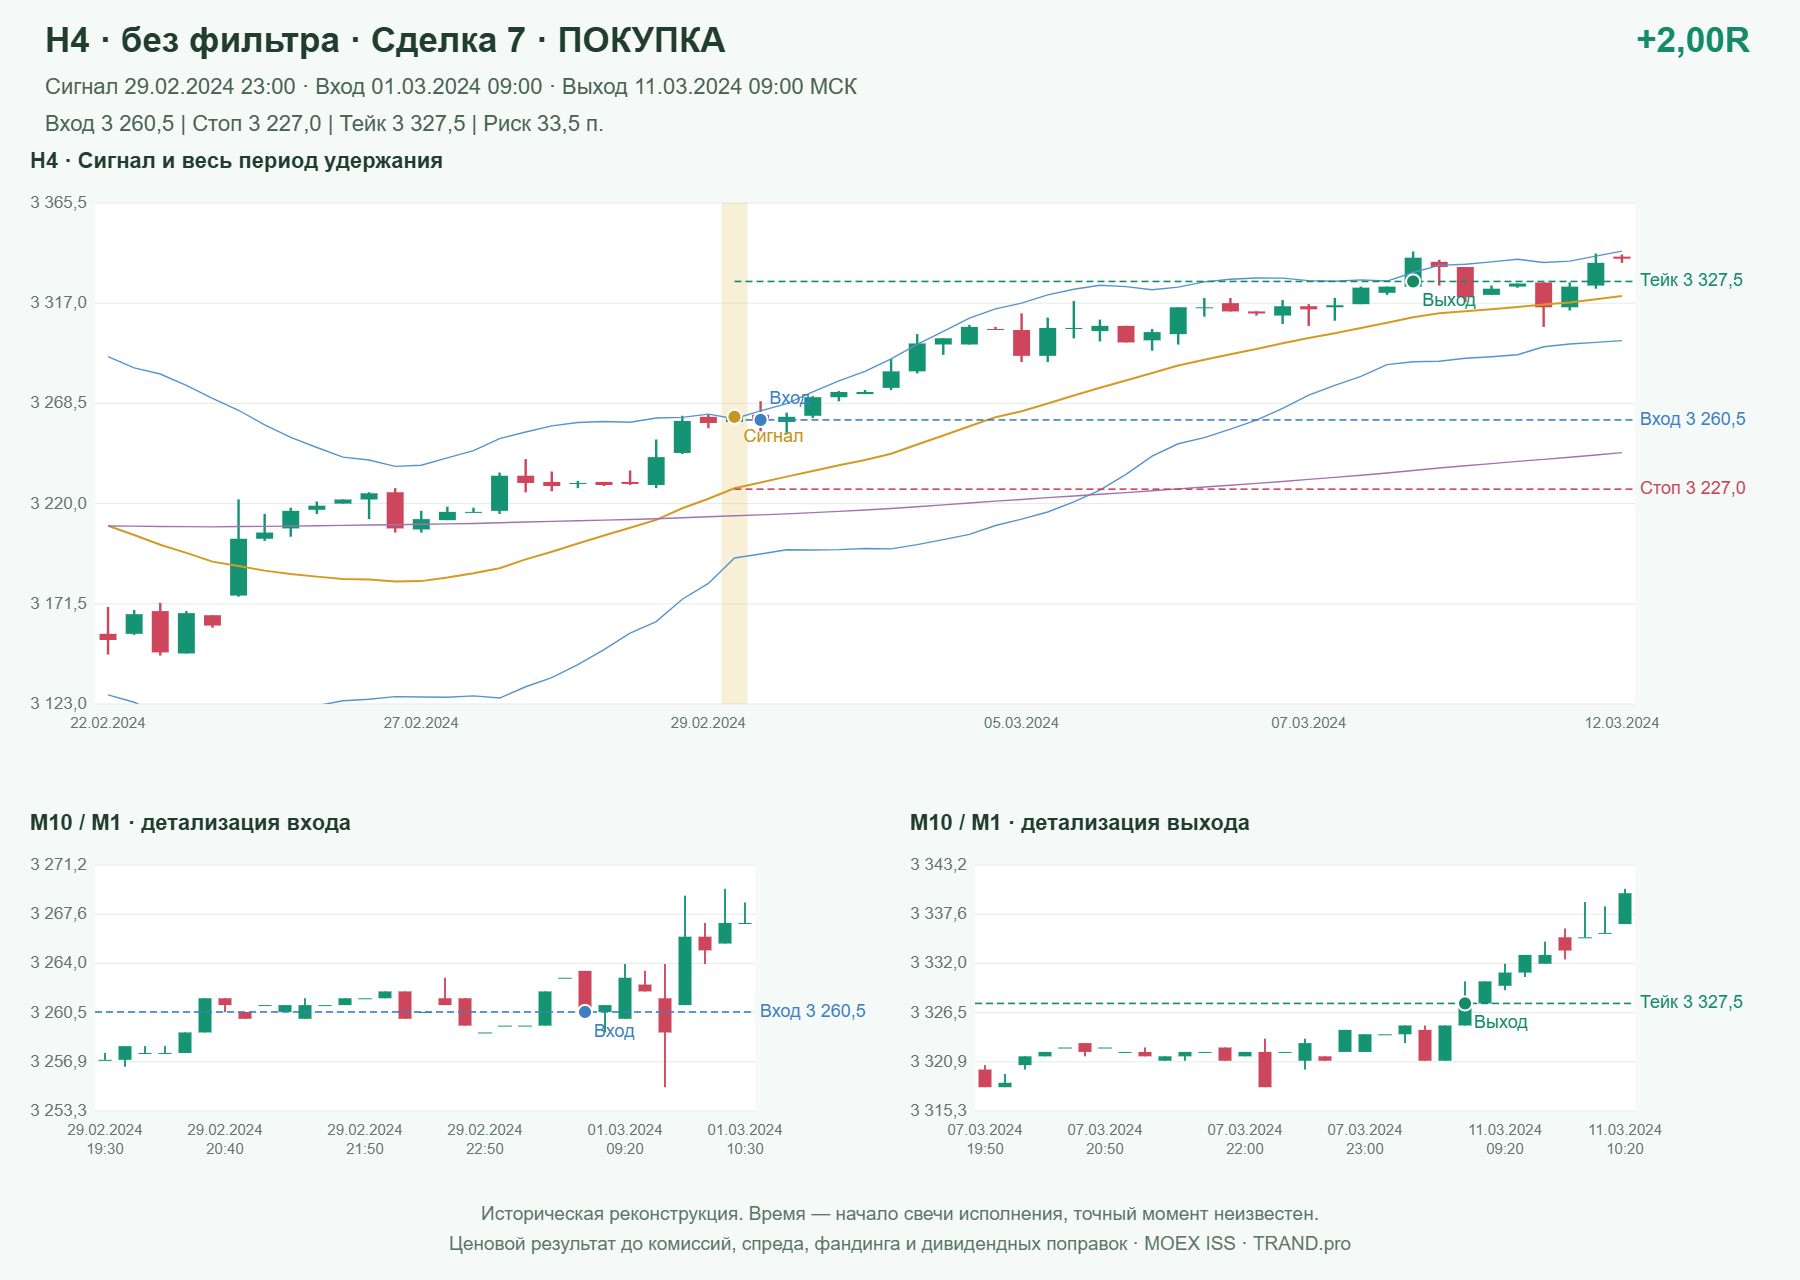The width and height of the screenshot is (1800, 1280).
Task: Click date label 29.02.2024 on H4 axis
Action: [708, 723]
